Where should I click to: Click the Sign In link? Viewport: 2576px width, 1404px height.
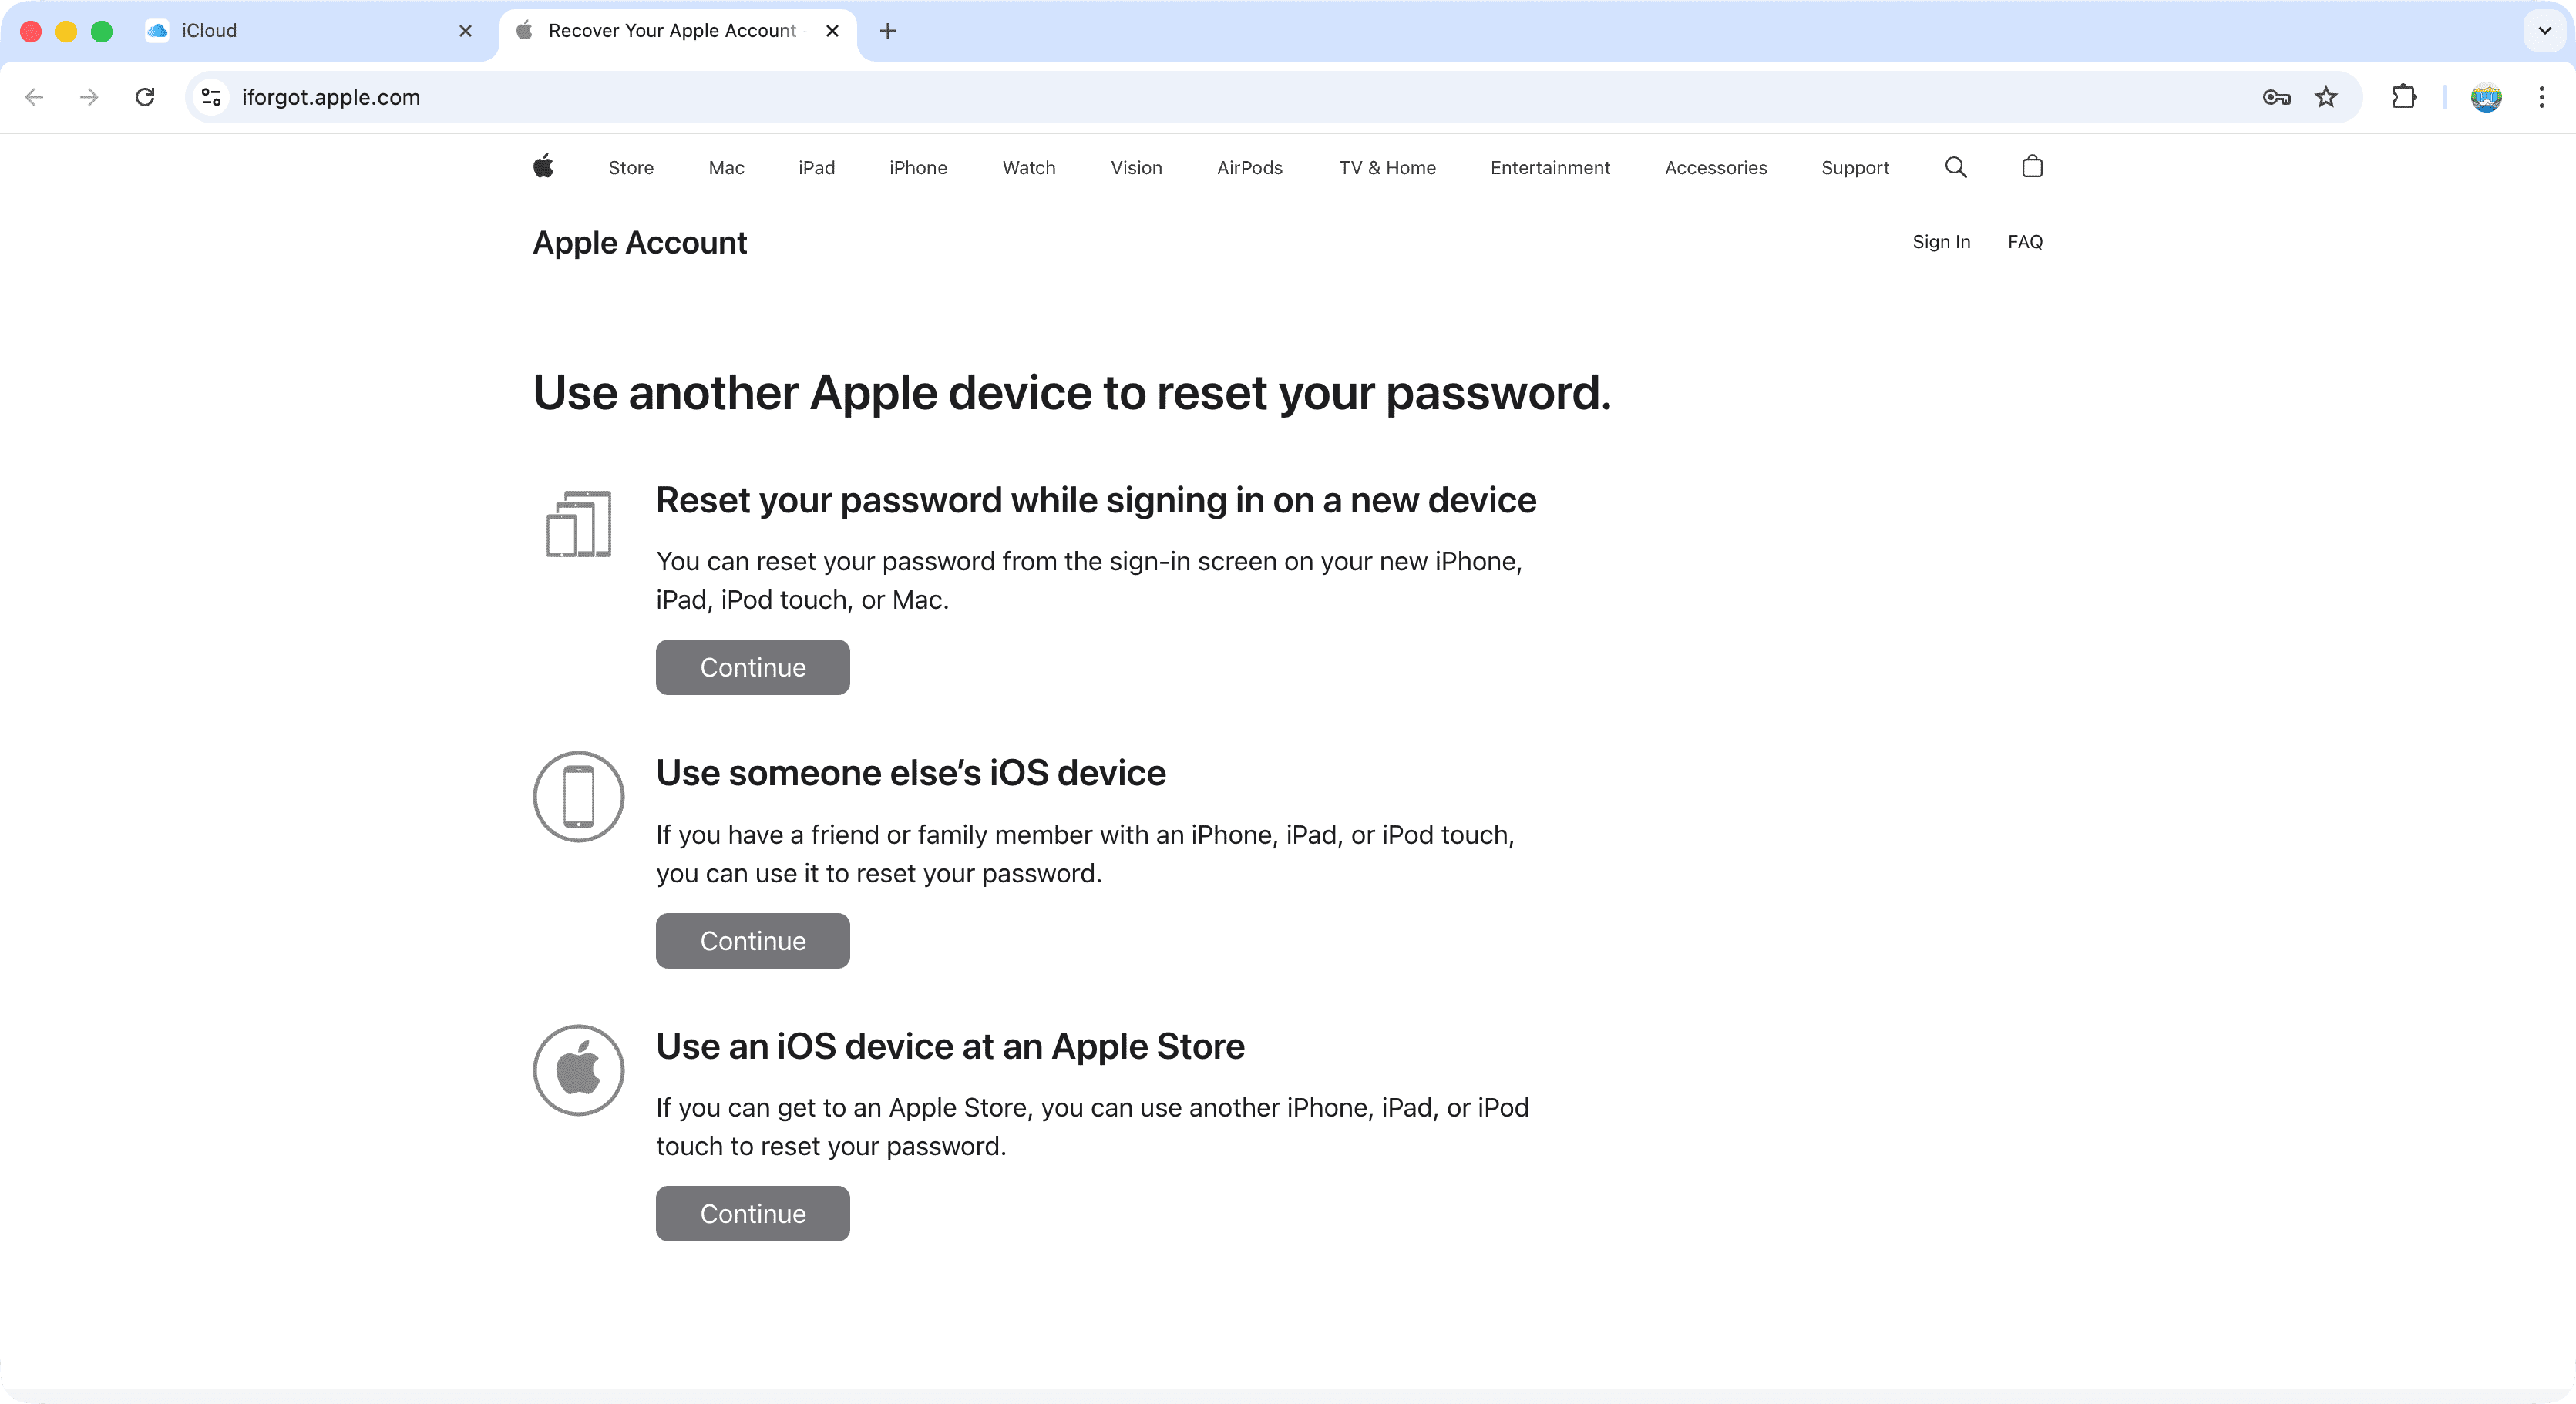(x=1940, y=242)
